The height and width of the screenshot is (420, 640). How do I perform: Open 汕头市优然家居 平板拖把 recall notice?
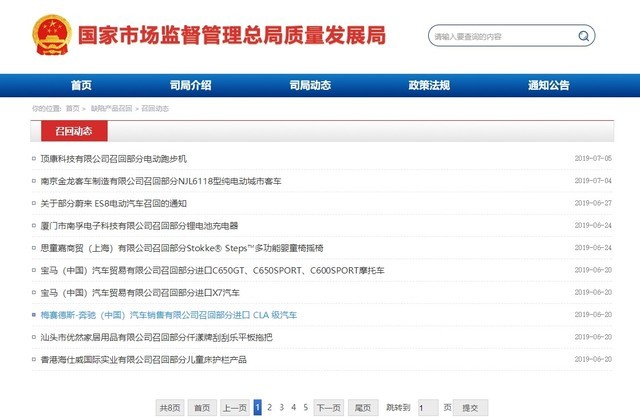(156, 337)
